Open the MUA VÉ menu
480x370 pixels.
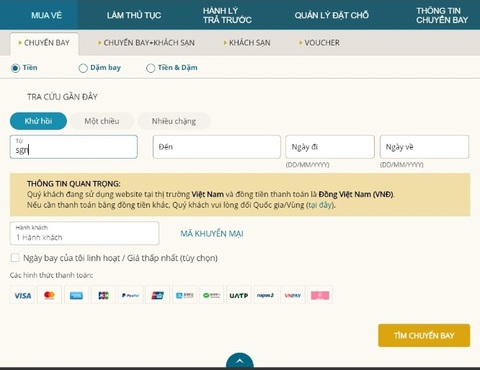coord(46,15)
